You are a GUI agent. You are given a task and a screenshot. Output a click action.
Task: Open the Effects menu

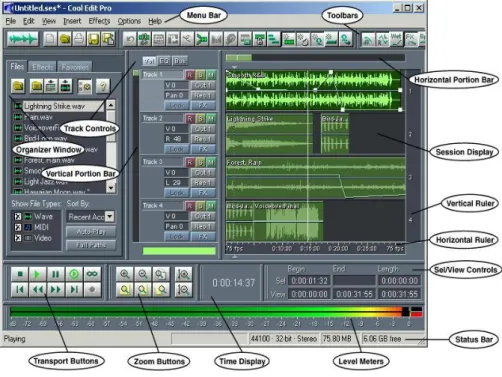(x=99, y=21)
